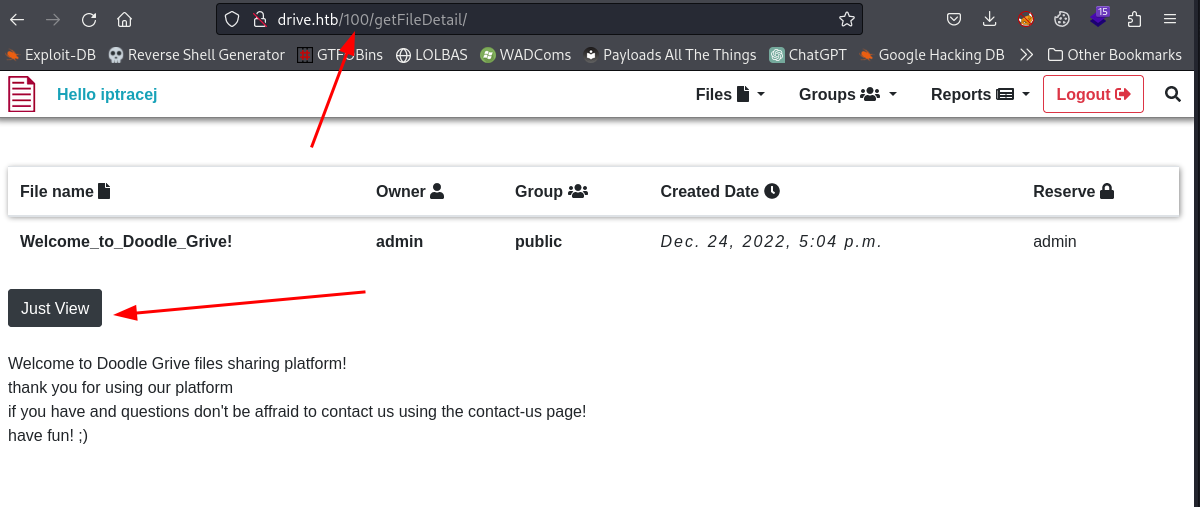The width and height of the screenshot is (1200, 507).
Task: Click the insecure connection padlock icon
Action: [259, 19]
